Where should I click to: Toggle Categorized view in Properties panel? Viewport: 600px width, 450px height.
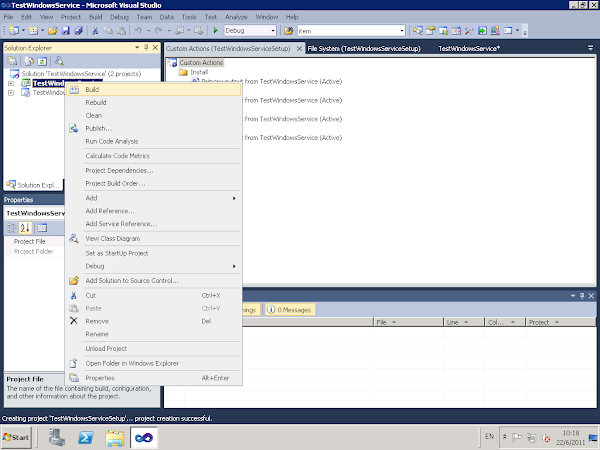pos(12,228)
